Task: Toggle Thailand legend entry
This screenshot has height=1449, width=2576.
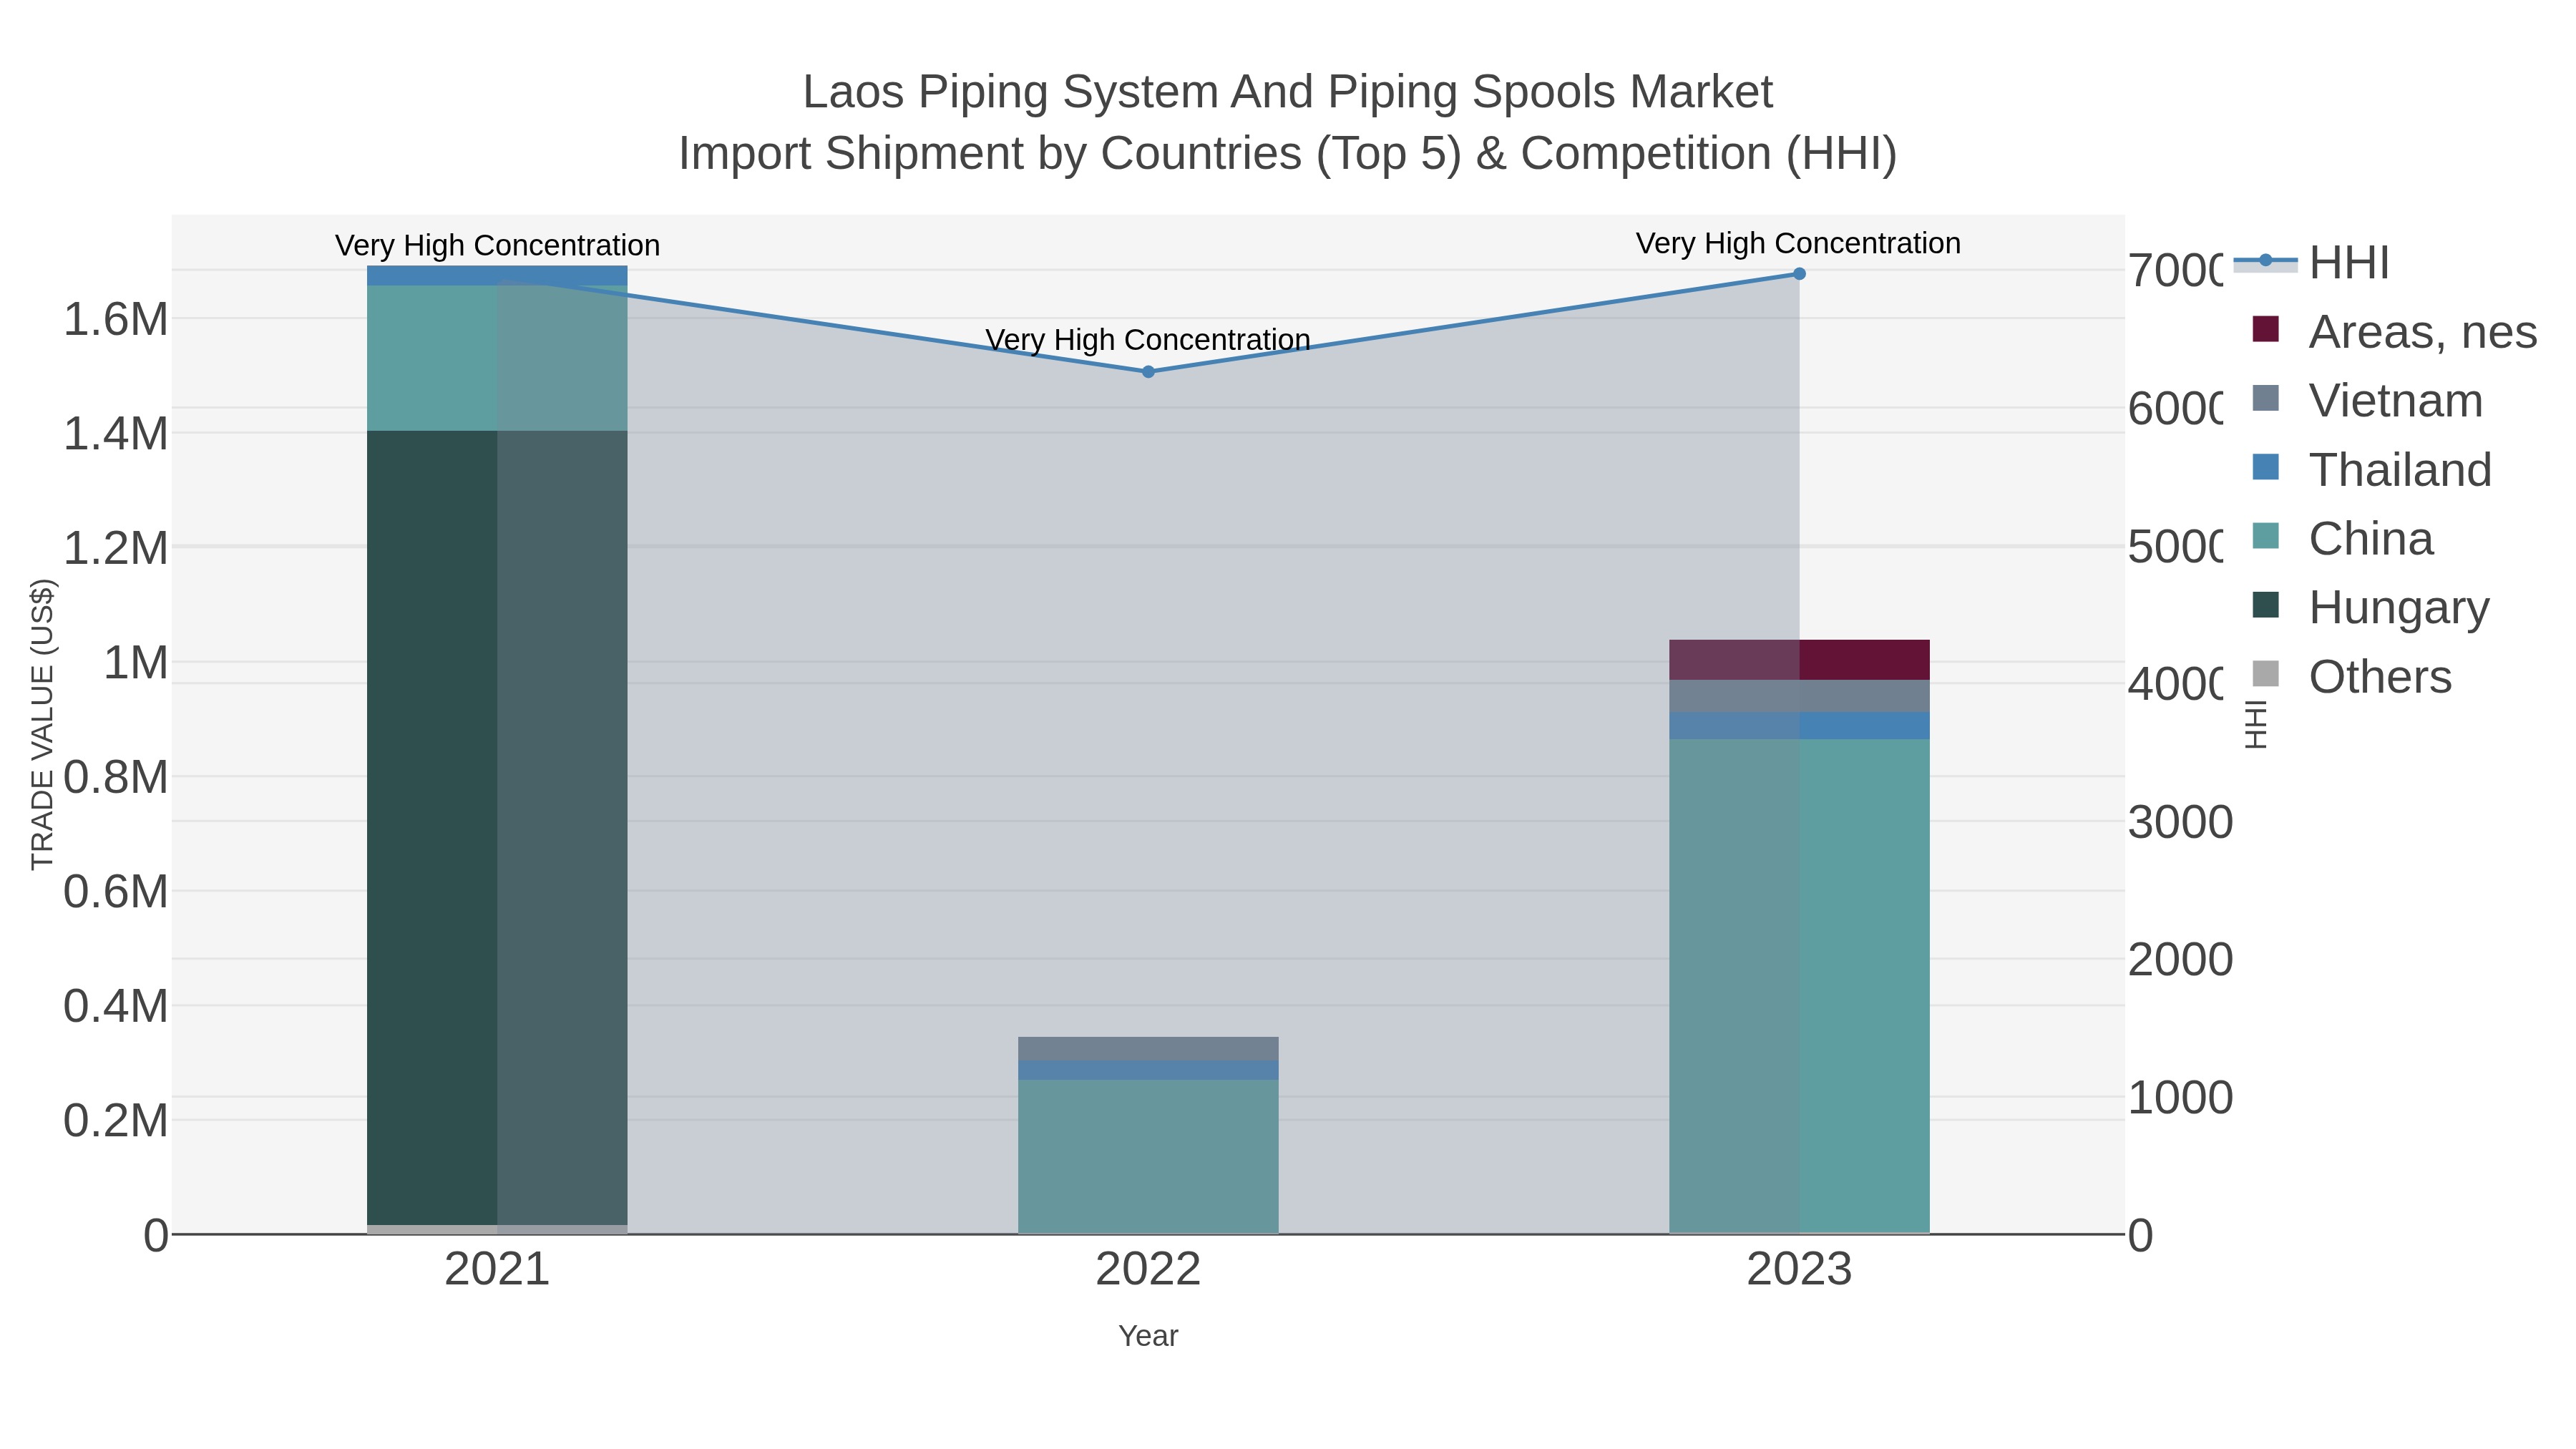Action: (x=2371, y=470)
